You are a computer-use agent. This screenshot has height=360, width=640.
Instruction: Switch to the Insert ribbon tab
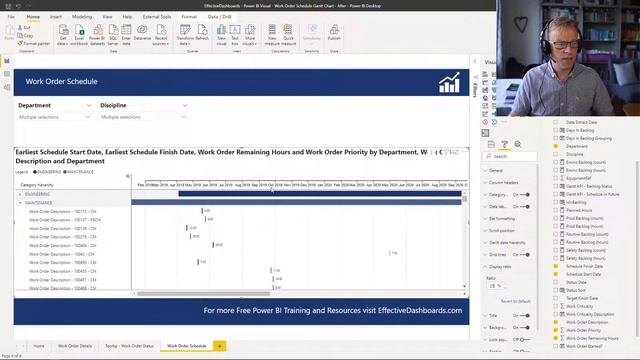(x=56, y=17)
